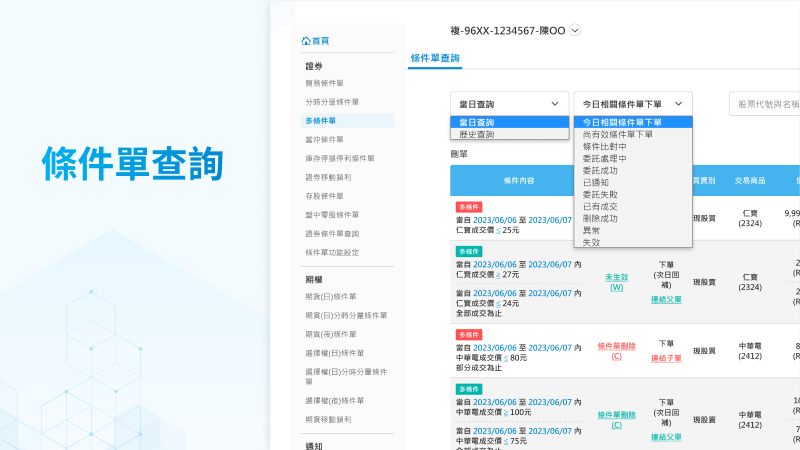Viewport: 800px width, 450px height.
Task: Go to 證券條件單查詢 in sidebar
Action: pyautogui.click(x=331, y=233)
